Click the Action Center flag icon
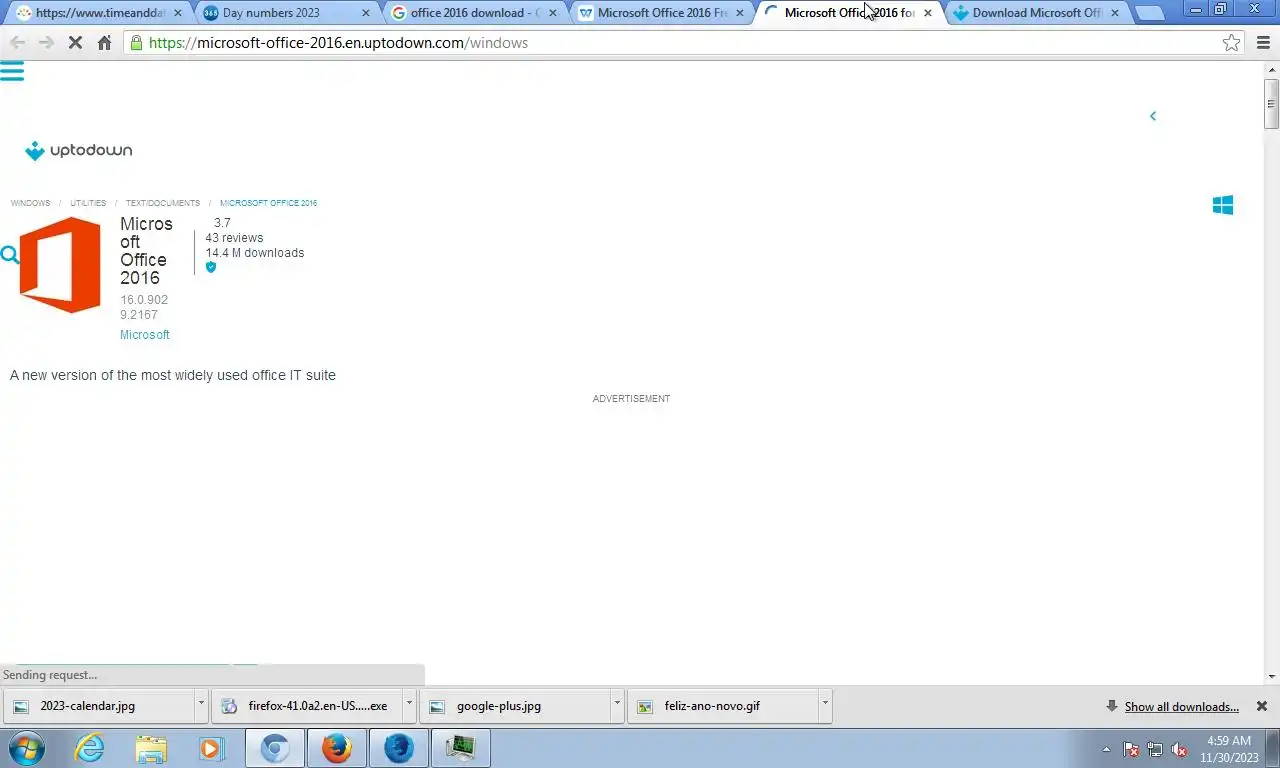 1131,749
